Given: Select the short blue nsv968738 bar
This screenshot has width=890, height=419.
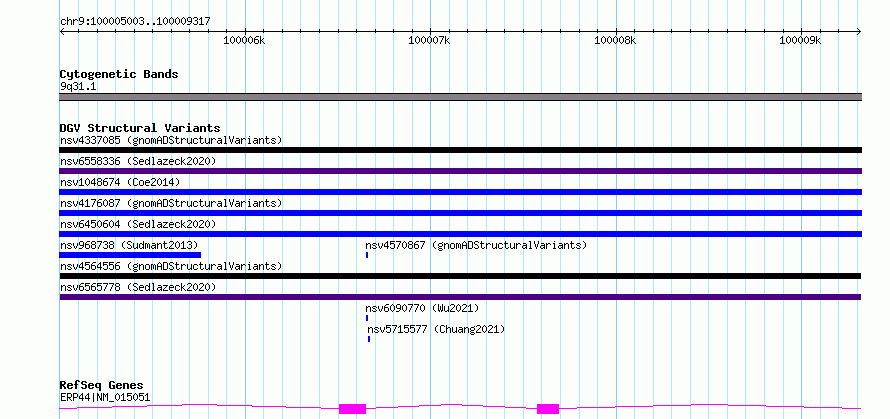Looking at the screenshot, I should click(x=130, y=255).
